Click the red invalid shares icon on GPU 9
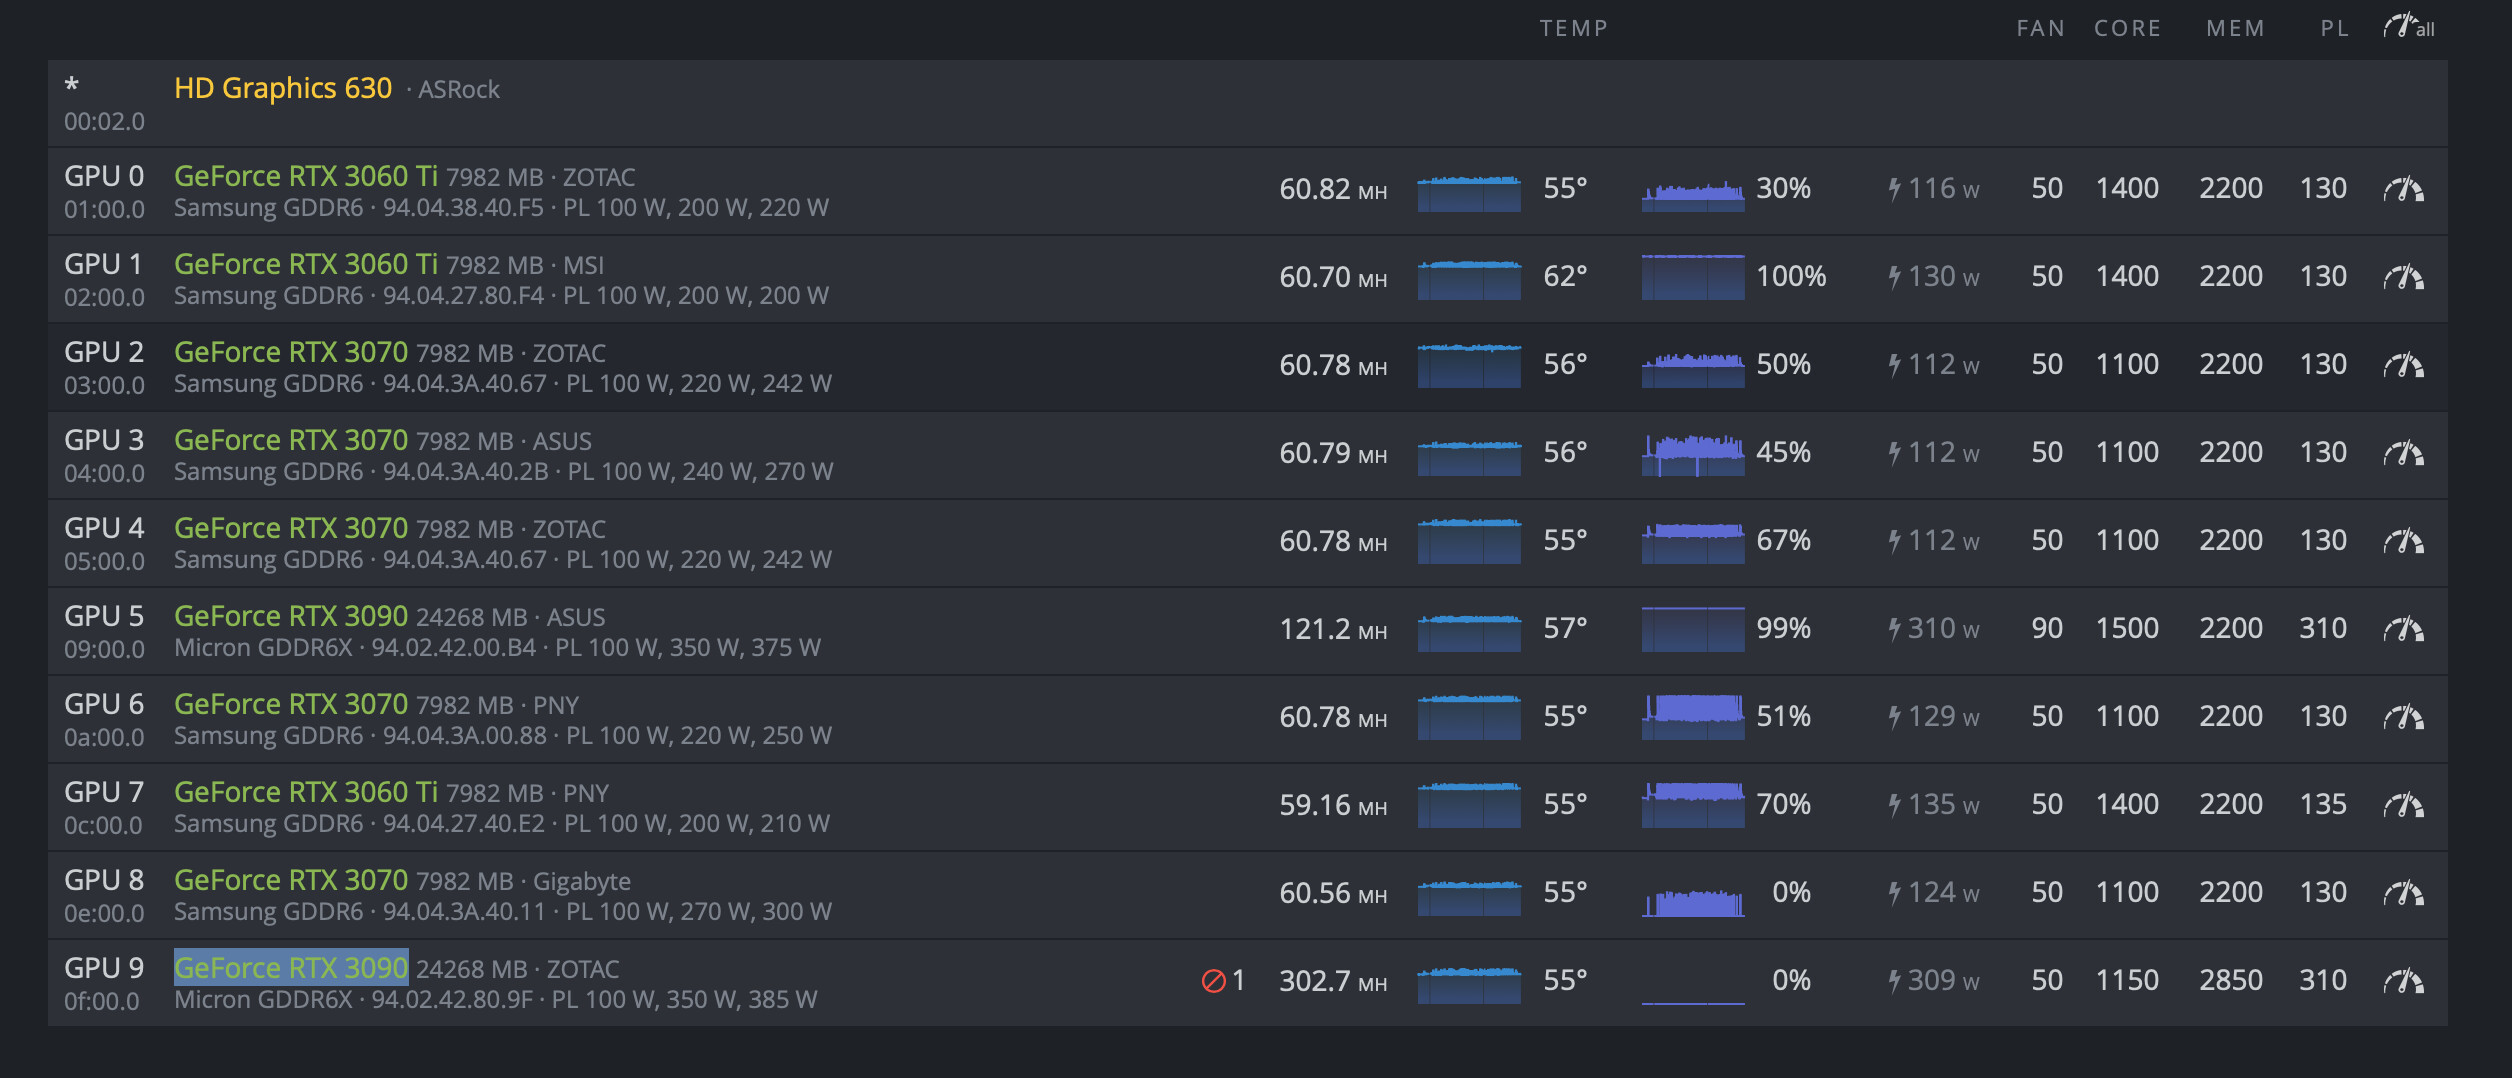 (x=1213, y=981)
